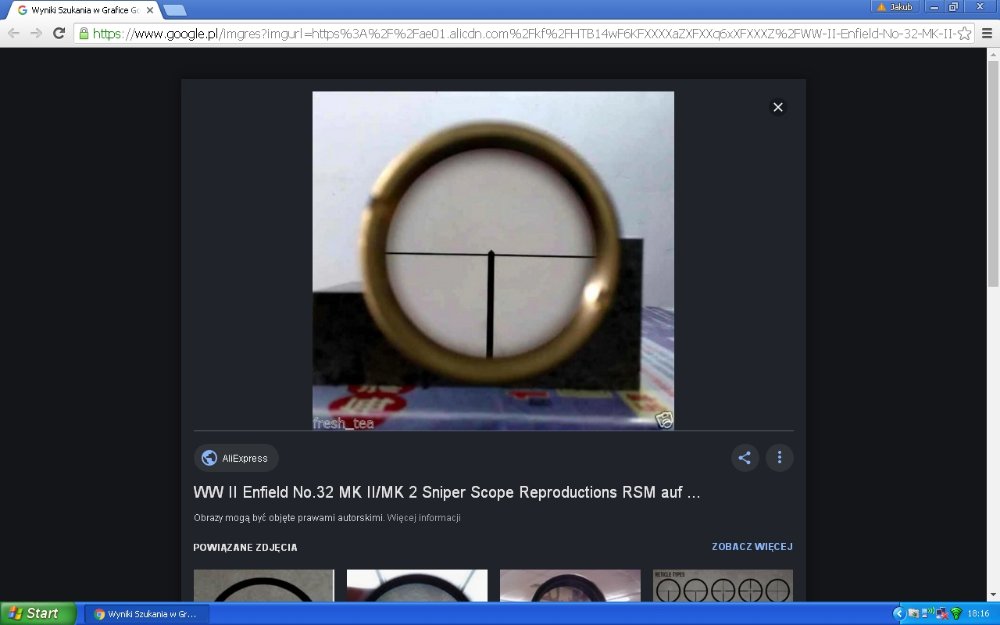Viewport: 1000px width, 625px height.
Task: Open the large sniper scope preview image
Action: (493, 260)
